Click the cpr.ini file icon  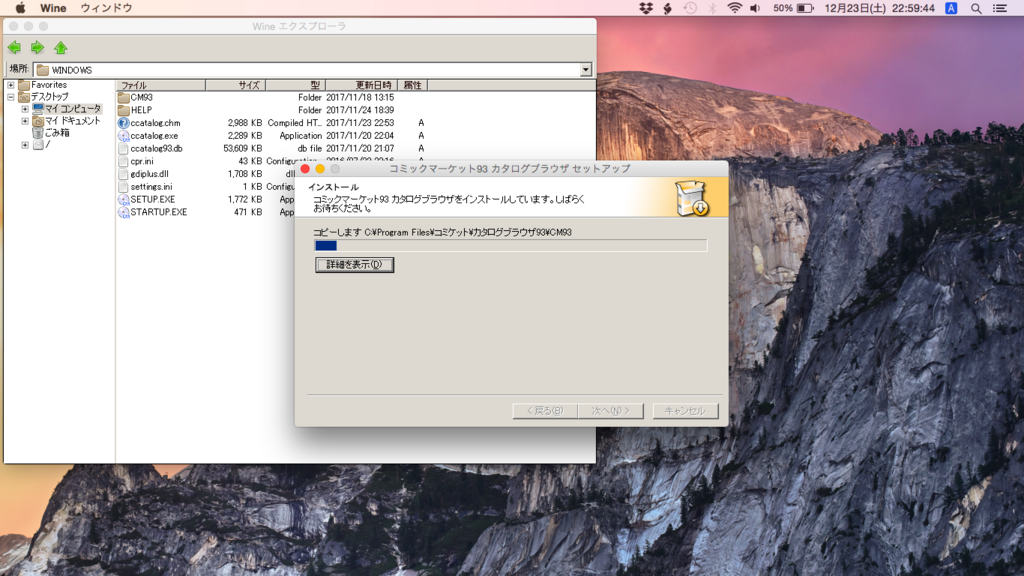pos(123,161)
